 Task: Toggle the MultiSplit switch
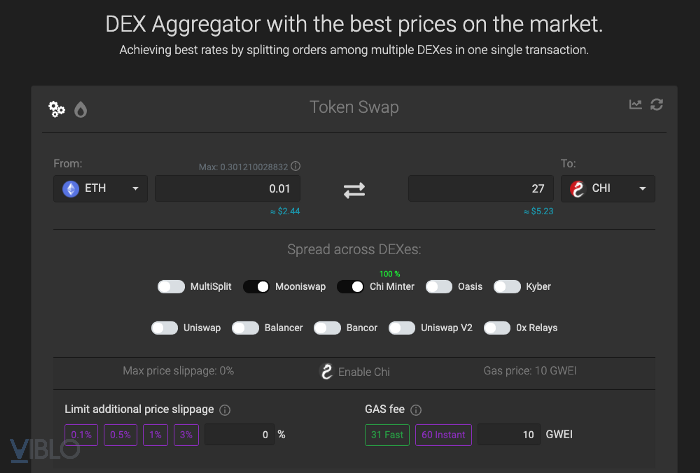(x=171, y=287)
